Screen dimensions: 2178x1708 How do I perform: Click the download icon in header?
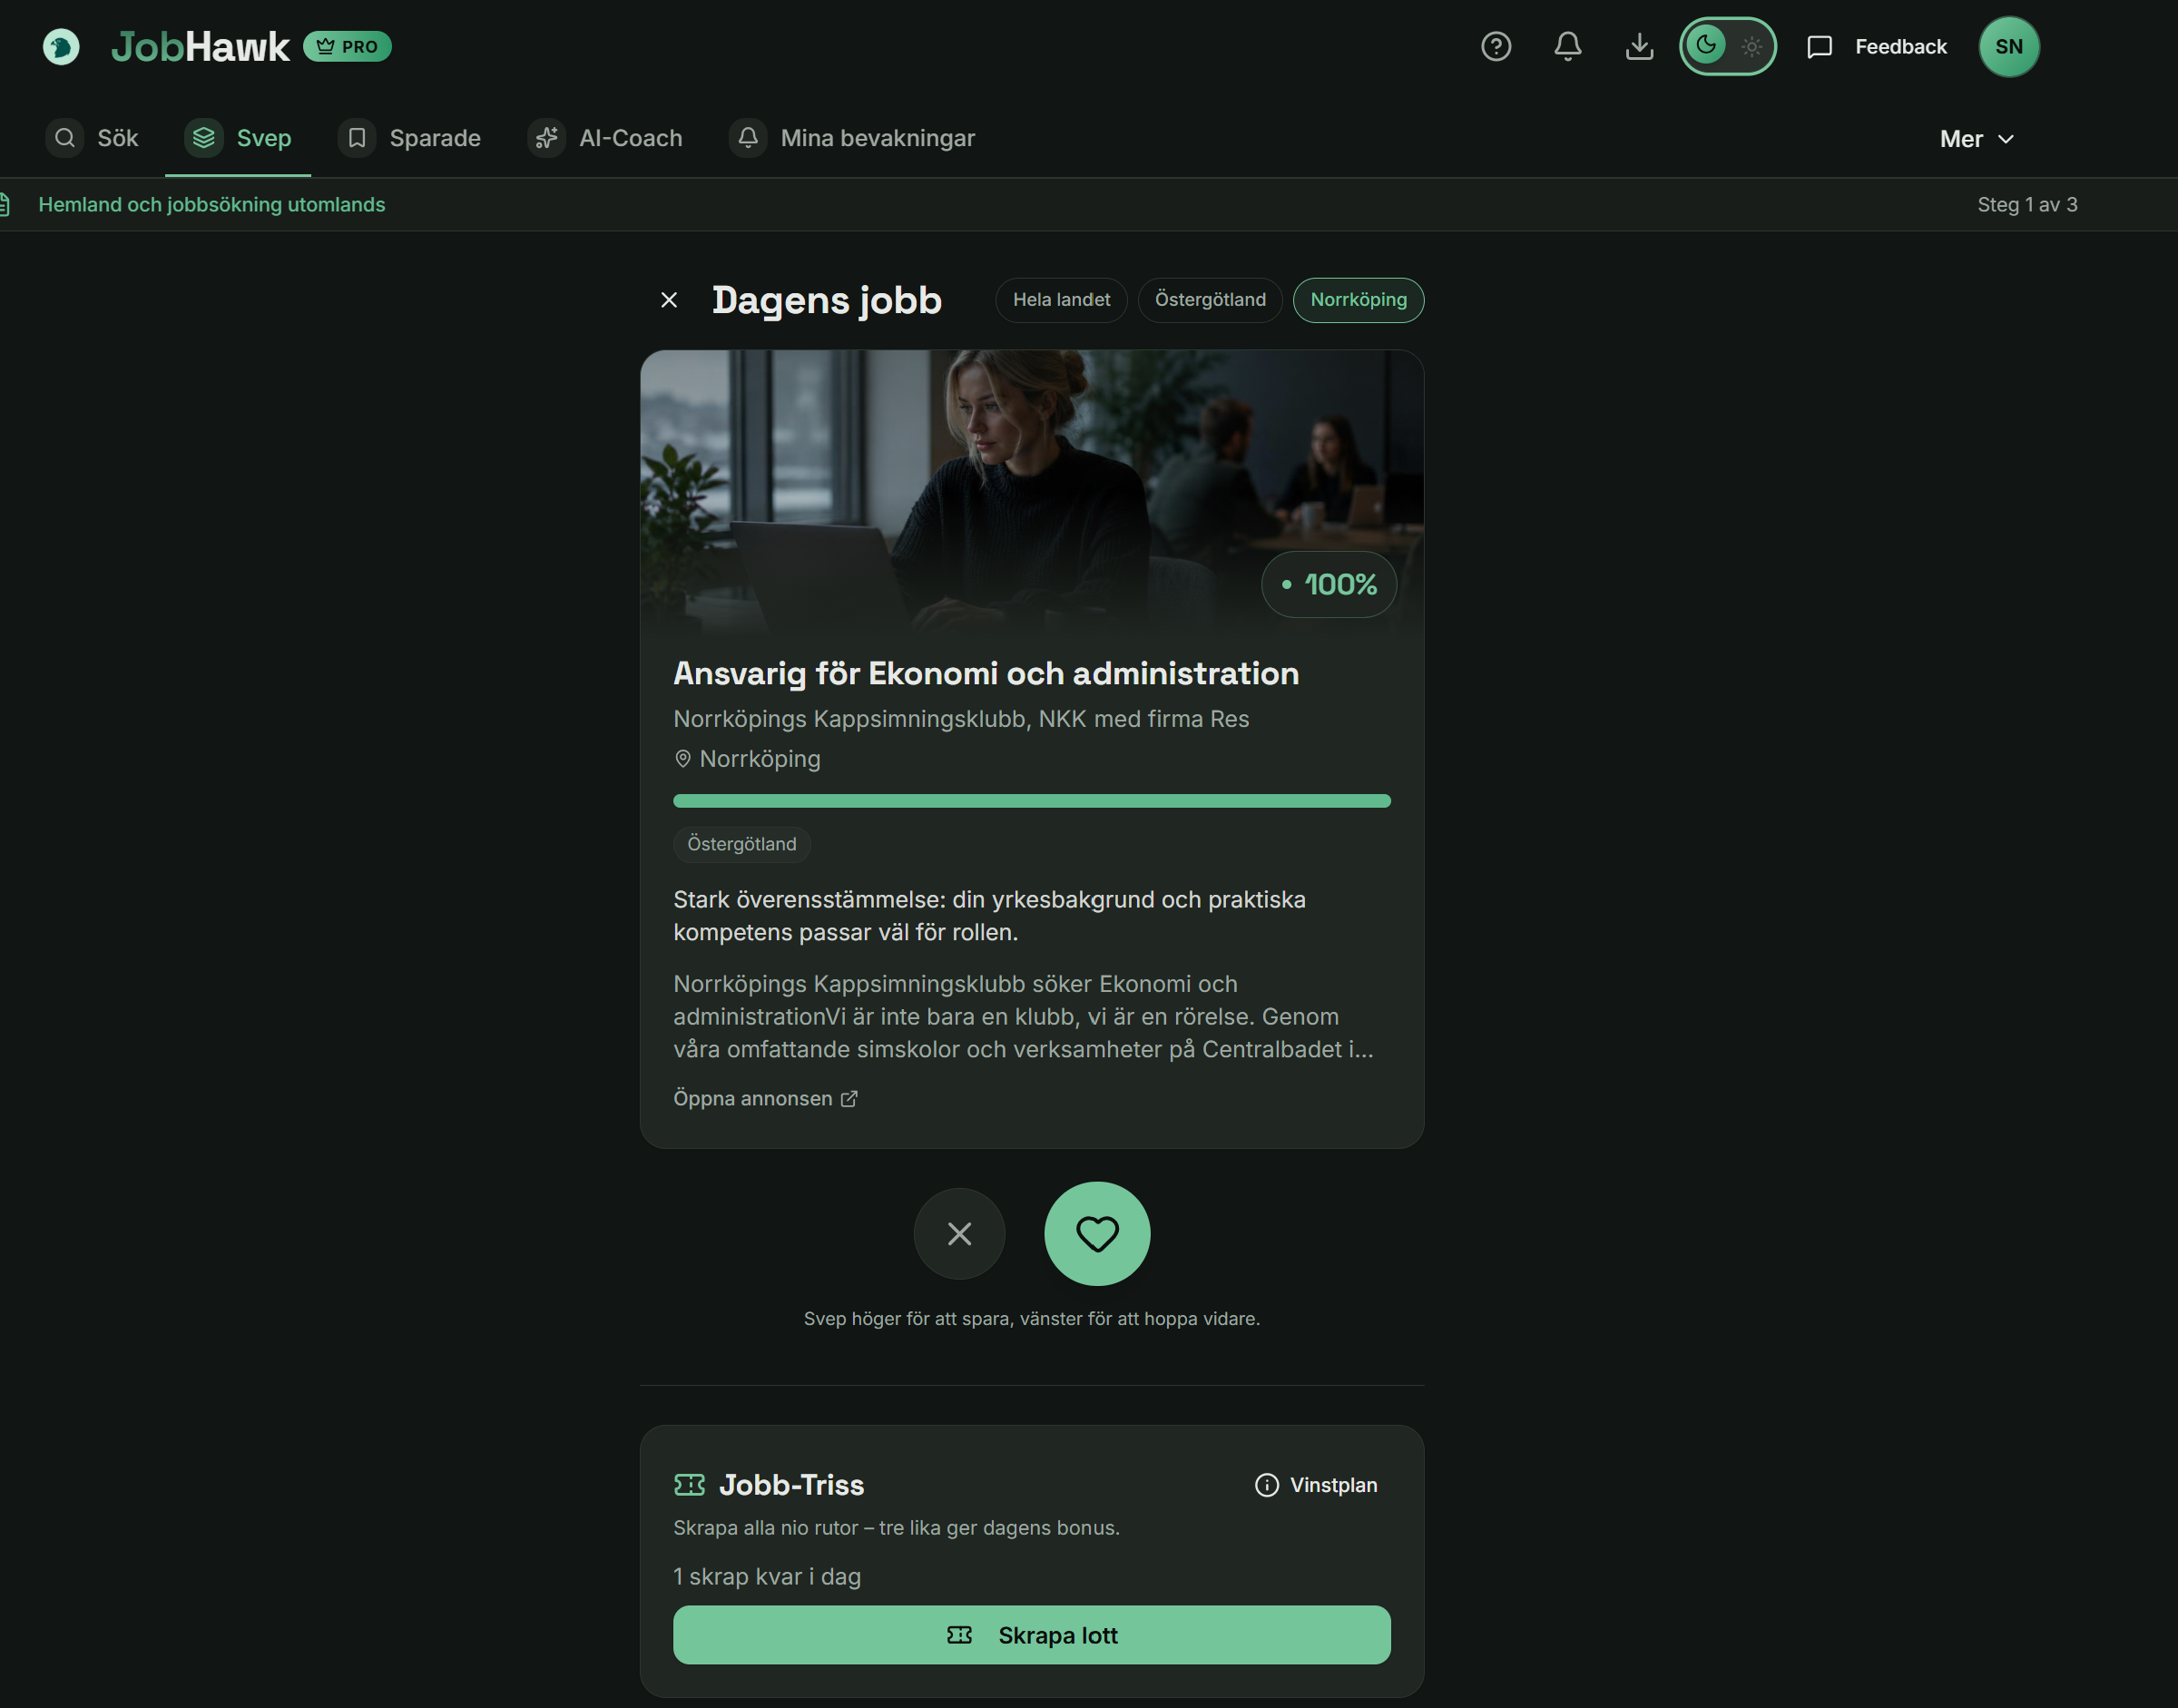(1640, 47)
